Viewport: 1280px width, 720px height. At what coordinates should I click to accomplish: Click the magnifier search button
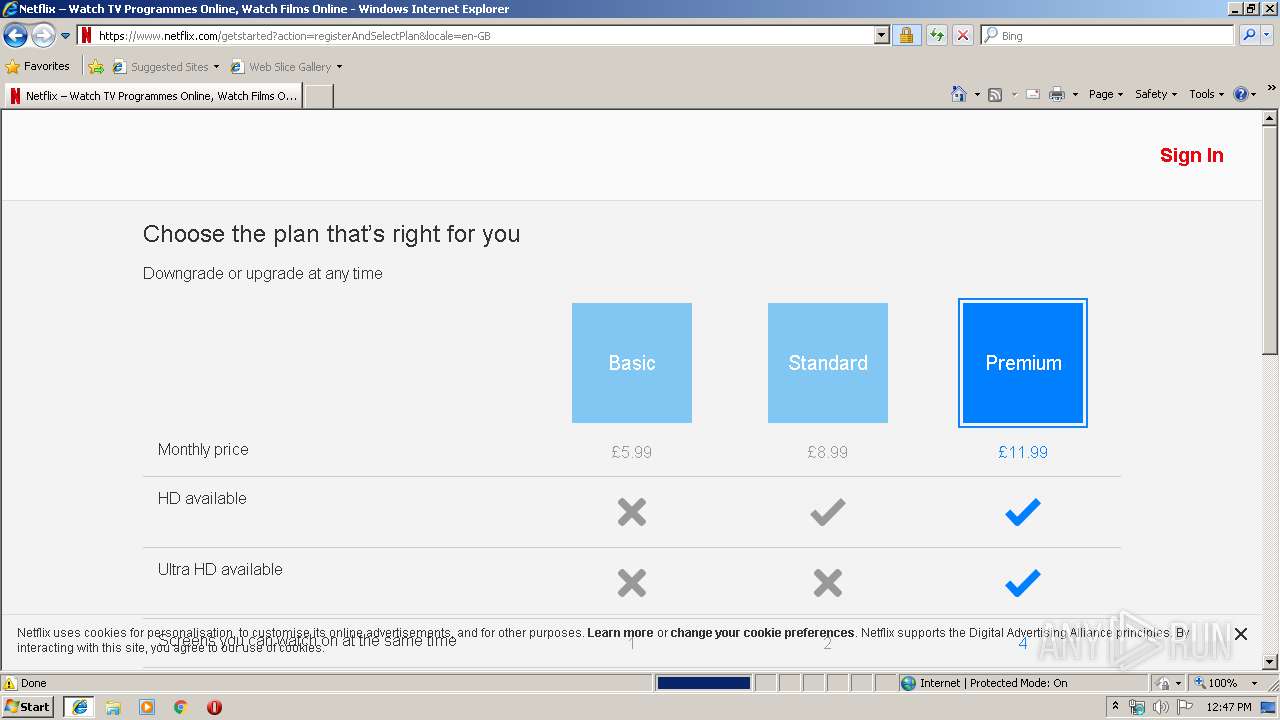(x=1248, y=36)
